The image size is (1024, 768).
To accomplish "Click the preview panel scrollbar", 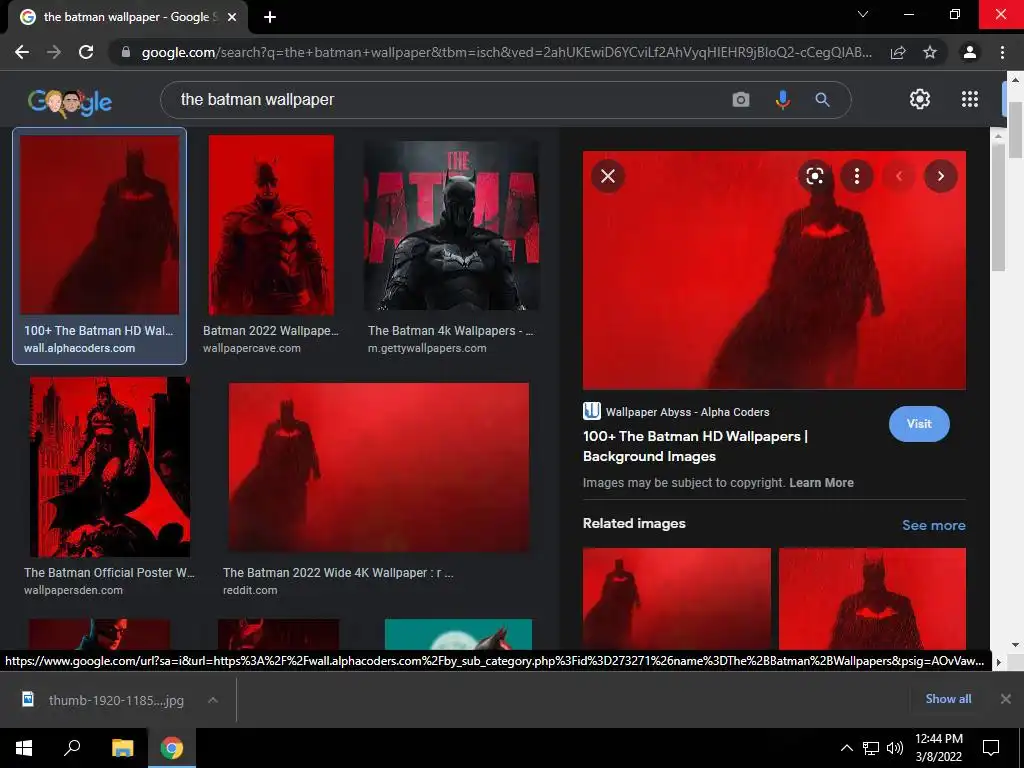I will click(x=998, y=206).
